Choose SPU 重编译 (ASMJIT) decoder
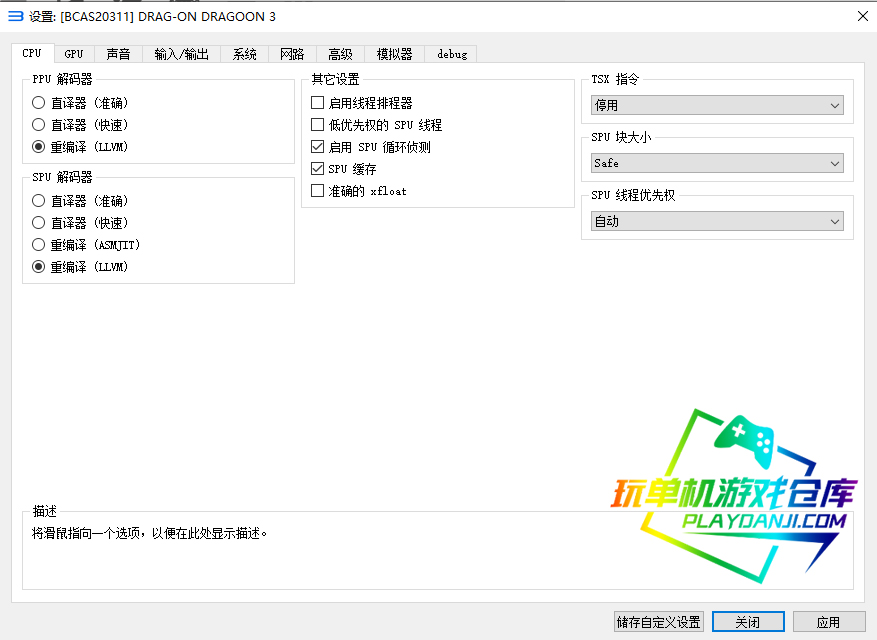Viewport: 877px width, 640px height. pos(39,245)
